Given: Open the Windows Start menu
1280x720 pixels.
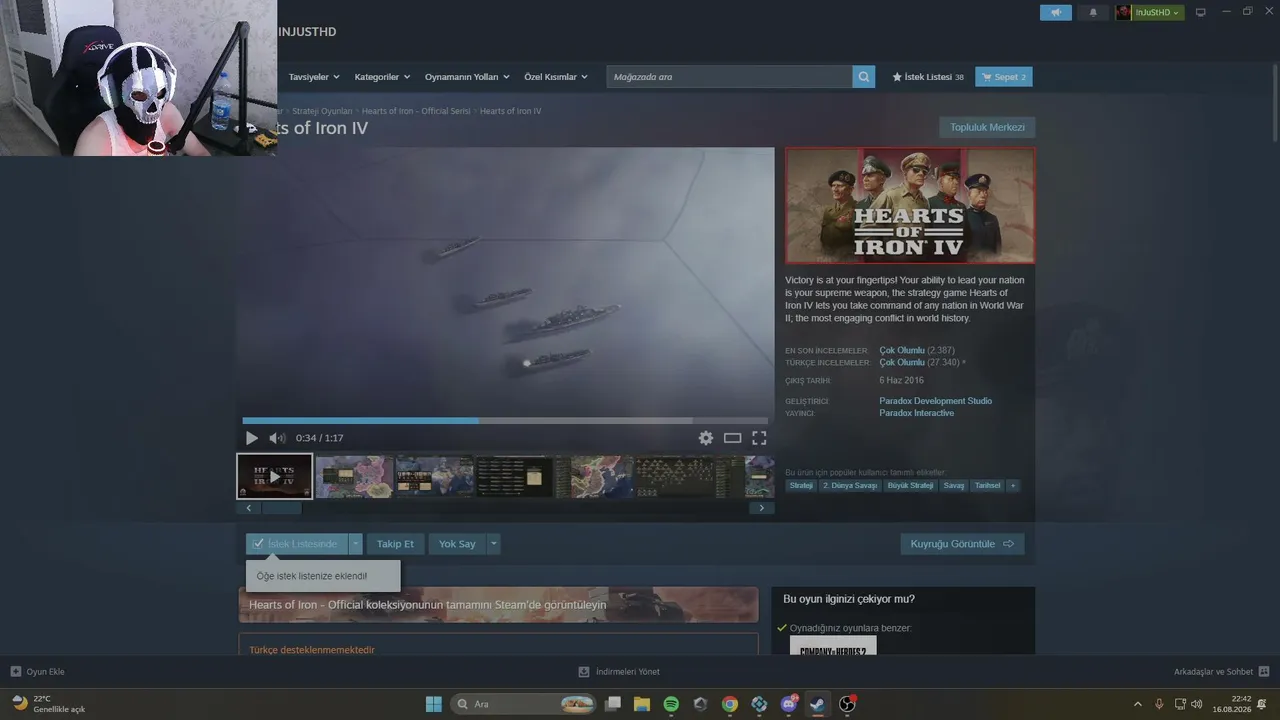Looking at the screenshot, I should coord(434,704).
